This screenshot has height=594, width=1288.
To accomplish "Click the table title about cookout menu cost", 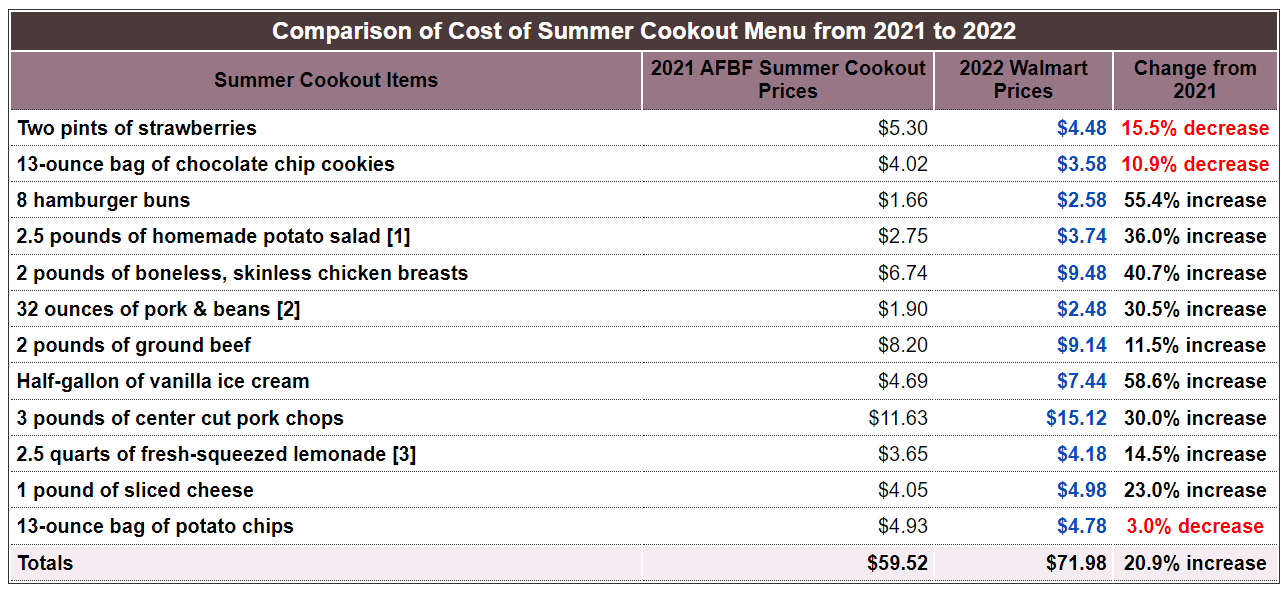I will click(x=644, y=31).
